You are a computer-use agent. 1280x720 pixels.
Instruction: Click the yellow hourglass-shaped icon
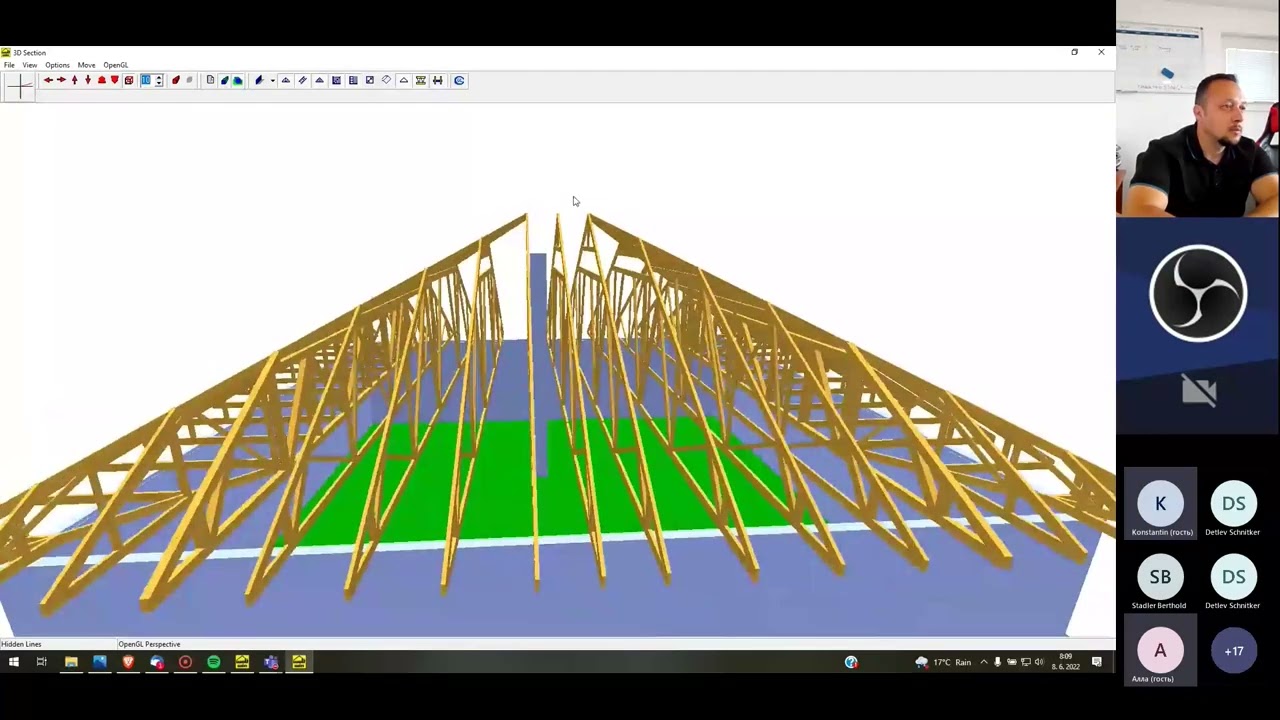click(x=421, y=80)
